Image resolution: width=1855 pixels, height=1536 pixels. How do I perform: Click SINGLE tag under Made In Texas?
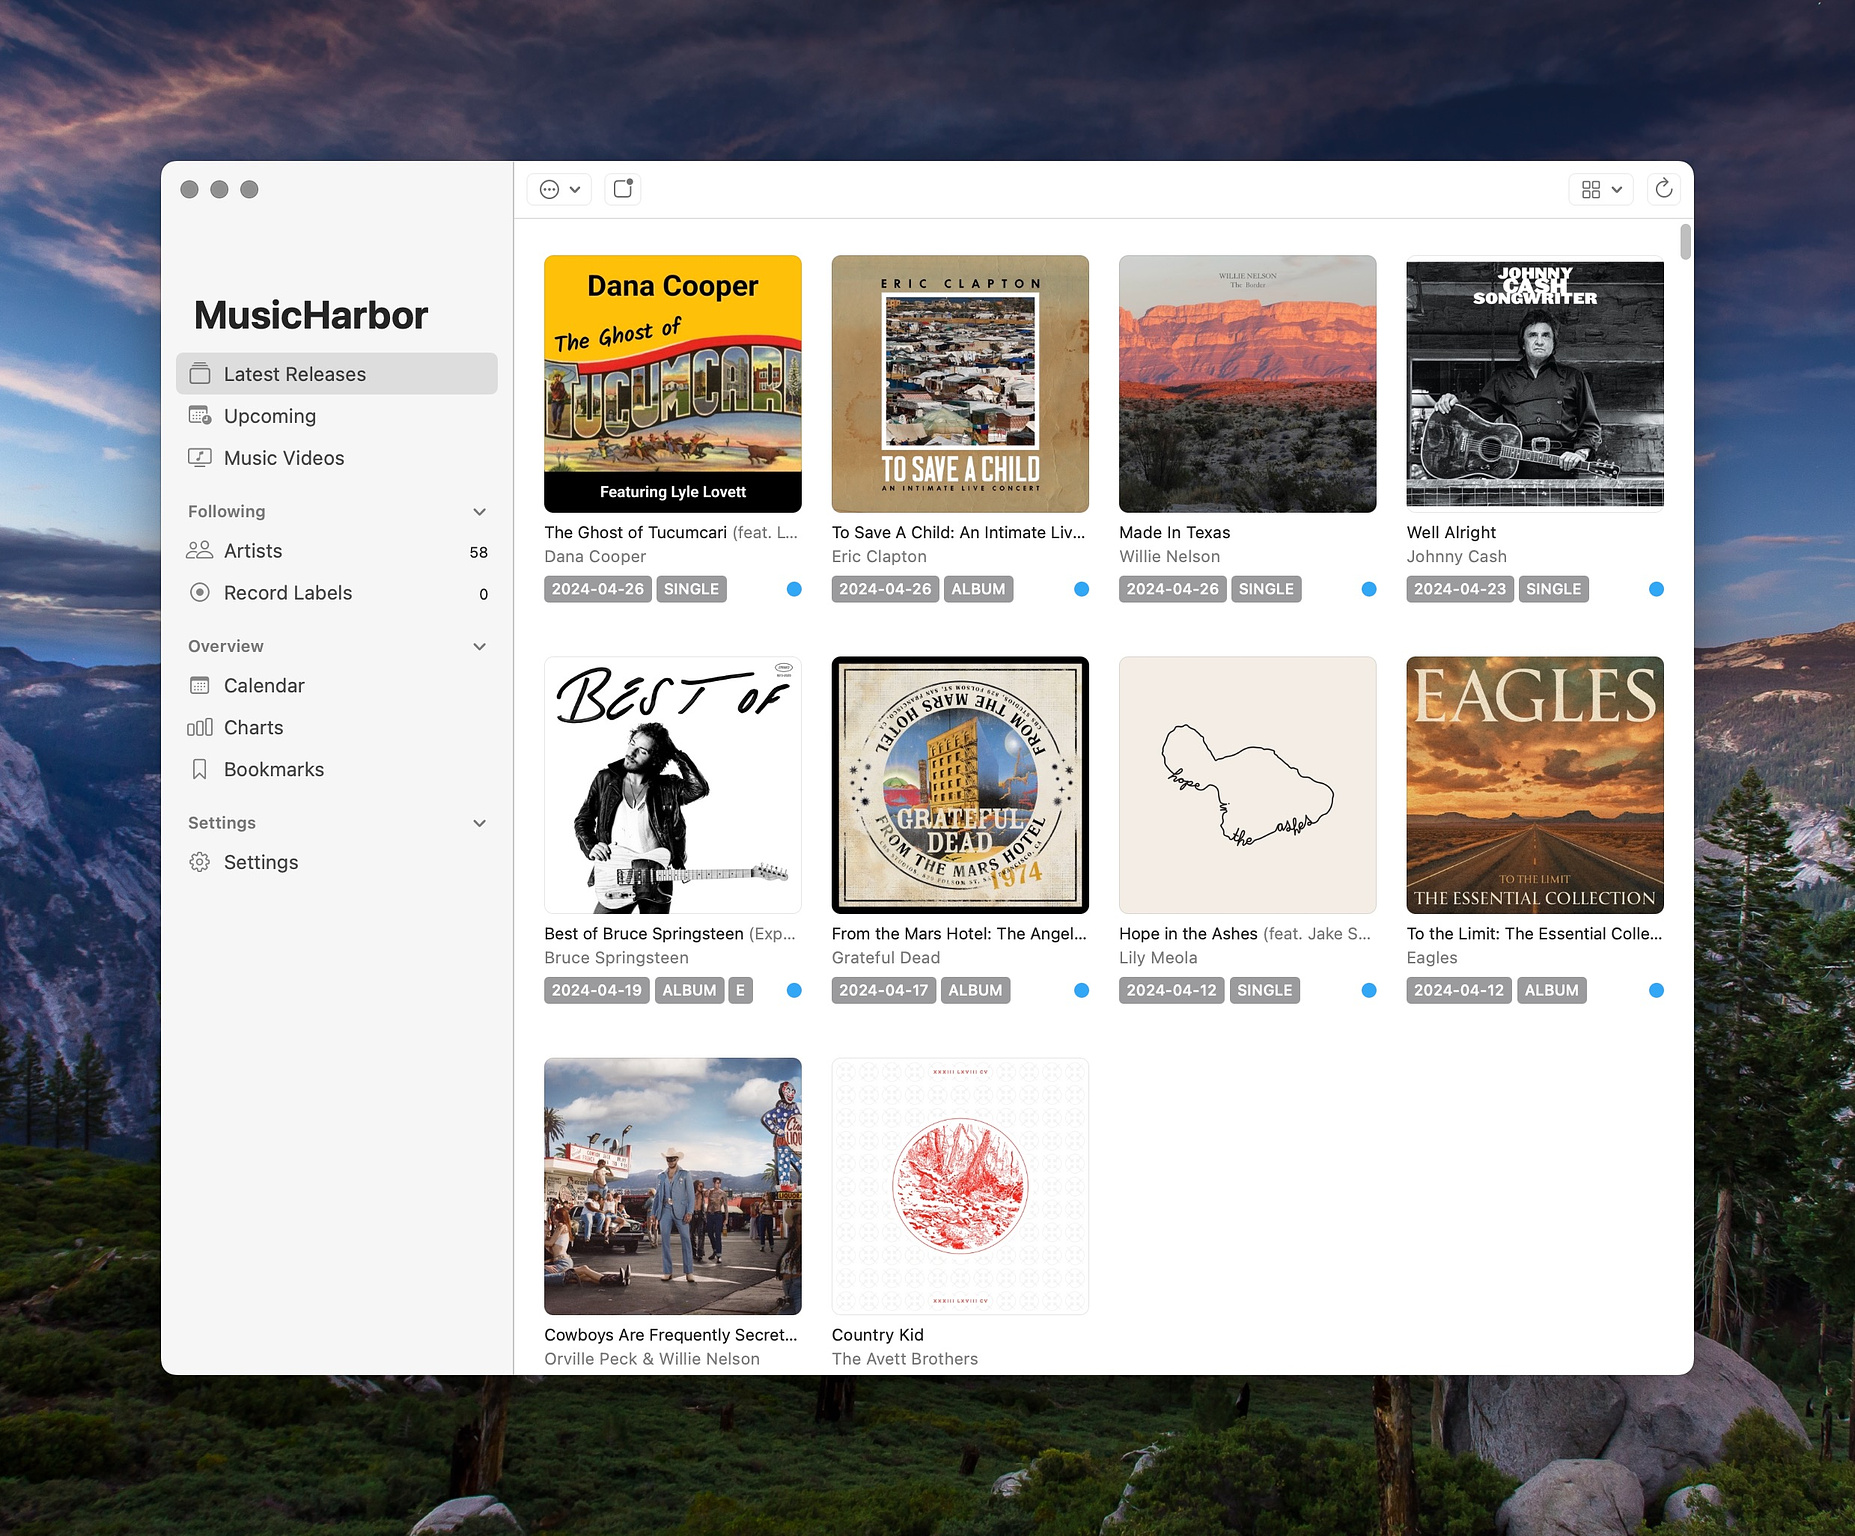(1266, 589)
